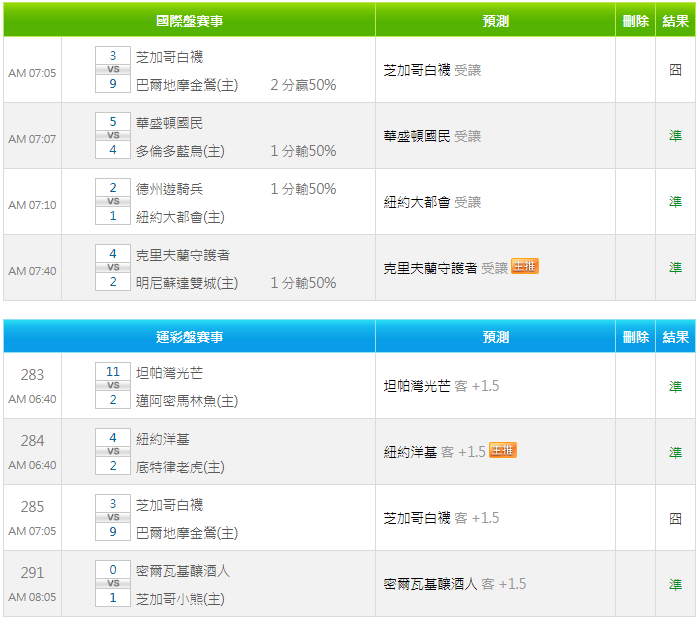This screenshot has width=699, height=621.
Task: Click the 囧 result for 芝加哥白襪 受讓
Action: click(x=675, y=70)
